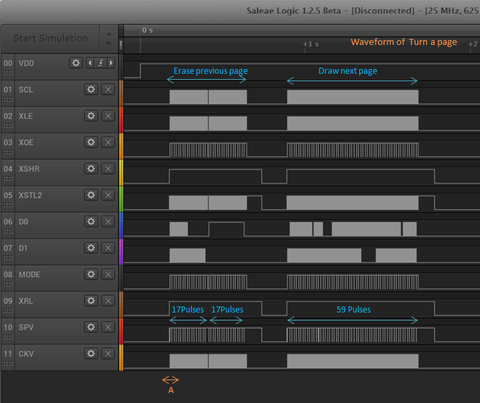The image size is (480, 403).
Task: Click the +1 s time marker
Action: (x=311, y=44)
